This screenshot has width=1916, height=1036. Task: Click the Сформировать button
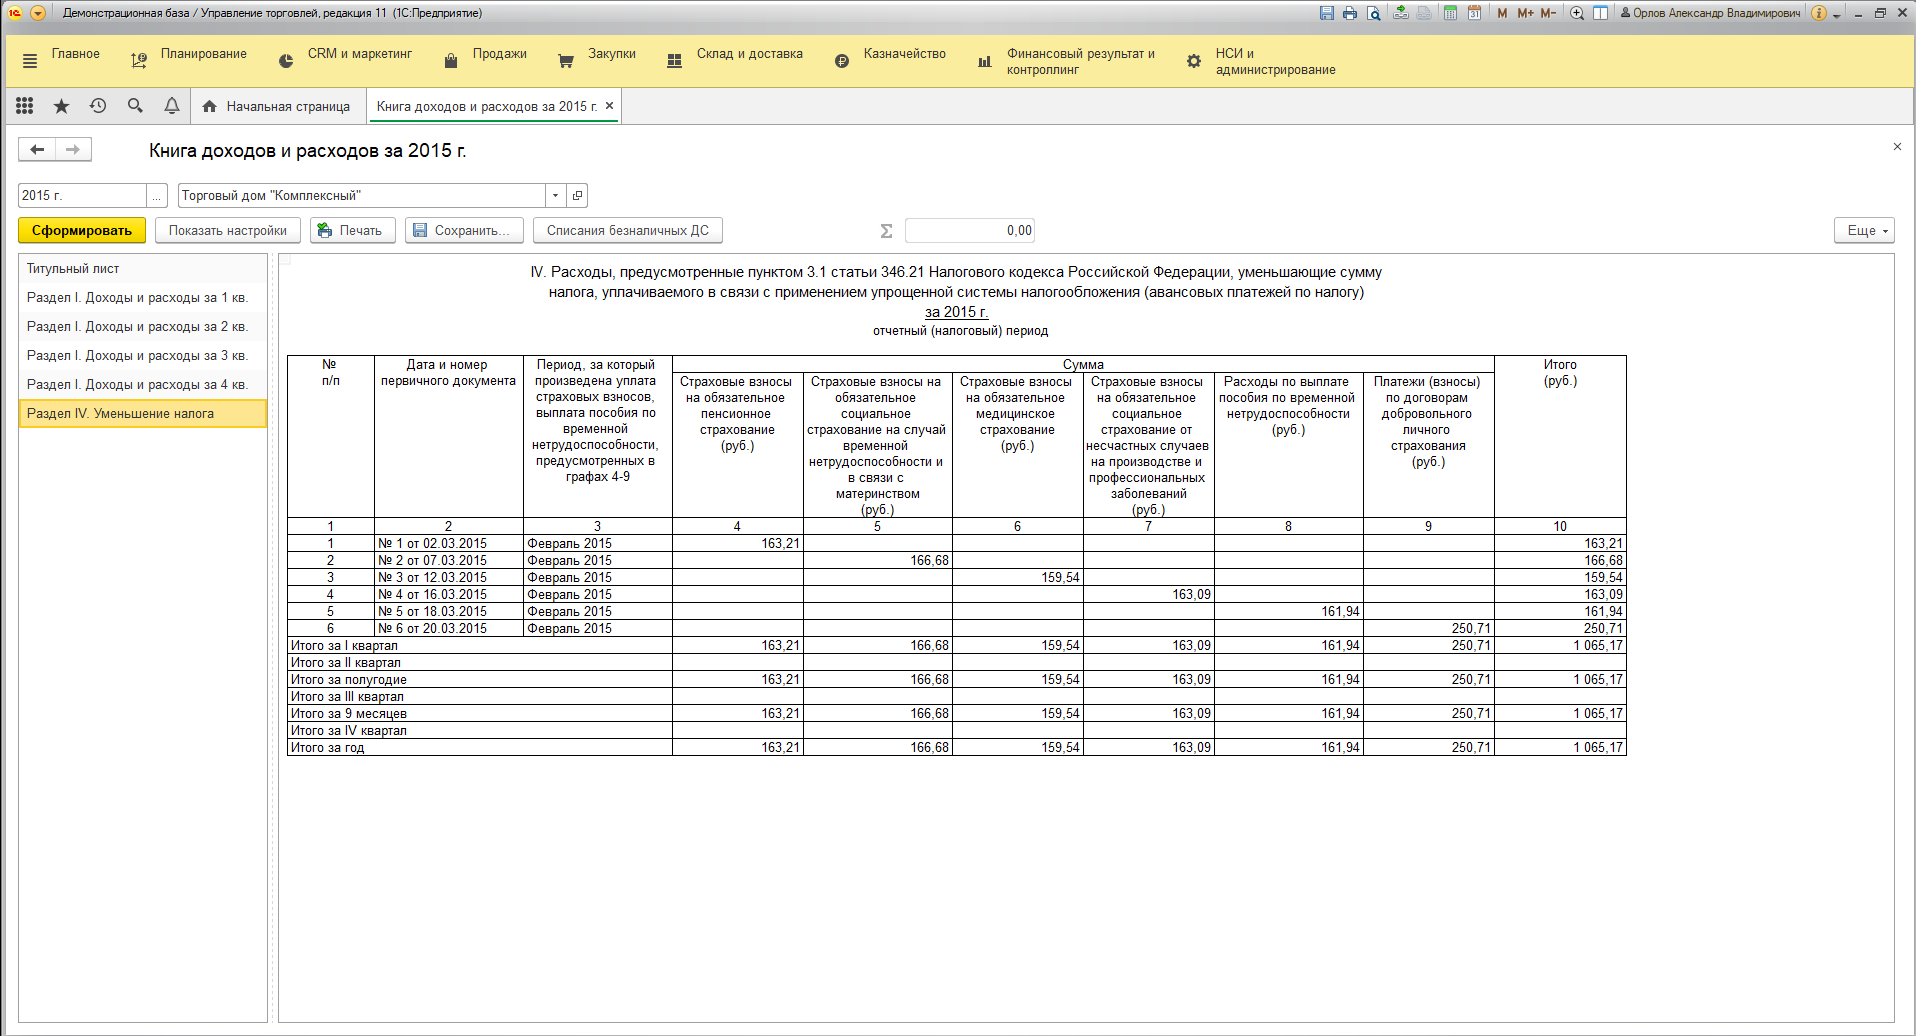pos(82,231)
